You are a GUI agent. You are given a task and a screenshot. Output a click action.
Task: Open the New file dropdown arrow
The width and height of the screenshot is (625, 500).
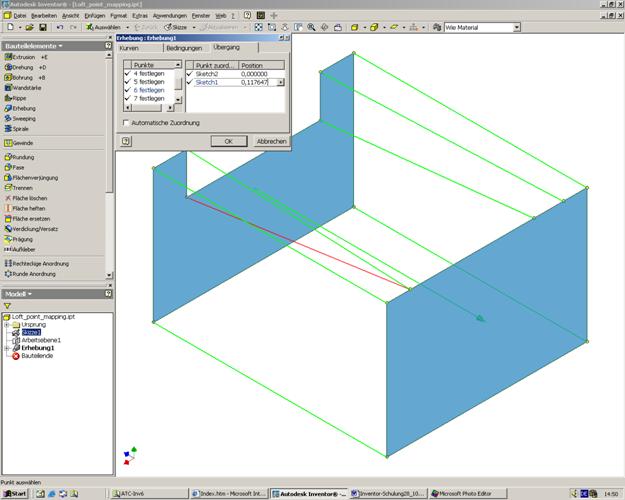[20, 28]
